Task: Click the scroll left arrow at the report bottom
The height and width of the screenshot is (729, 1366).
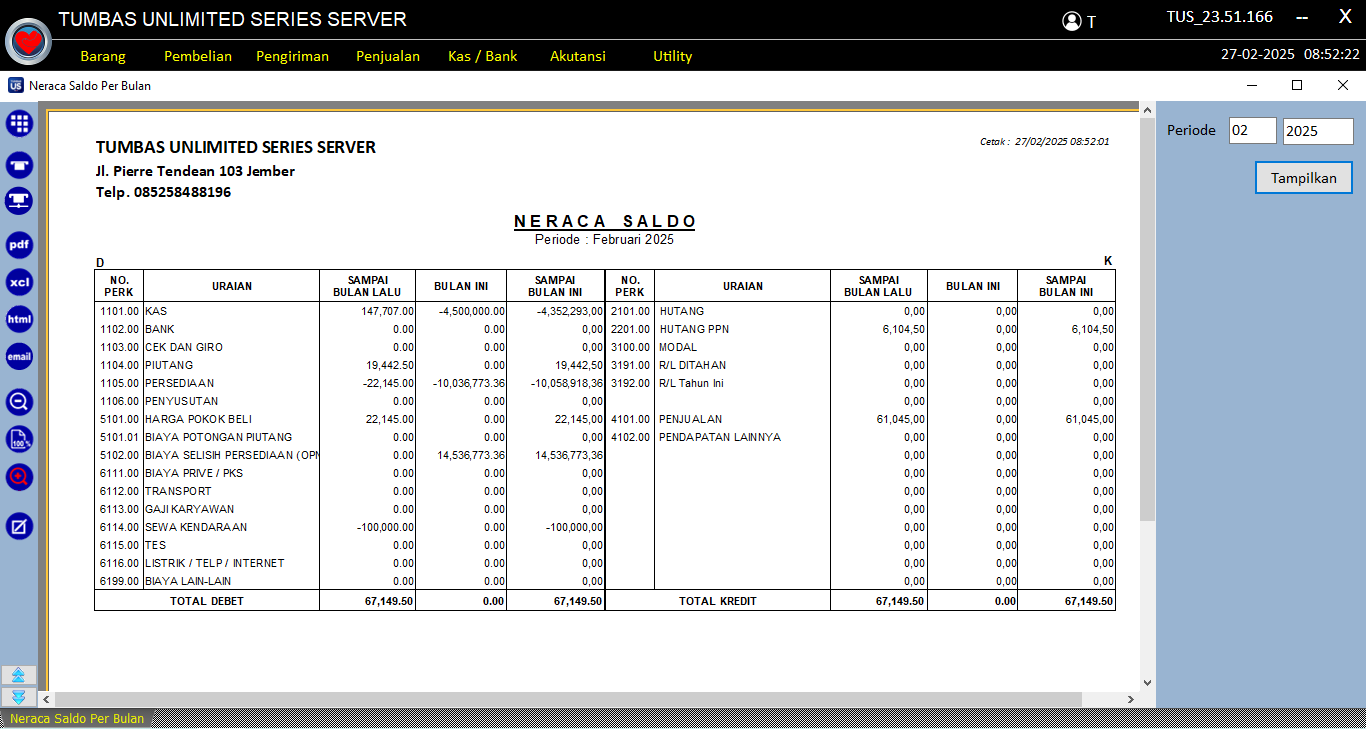Action: (46, 699)
